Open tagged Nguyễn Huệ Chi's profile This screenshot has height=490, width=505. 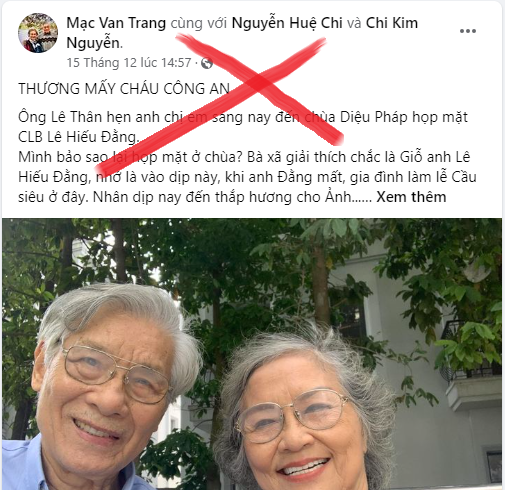point(287,23)
